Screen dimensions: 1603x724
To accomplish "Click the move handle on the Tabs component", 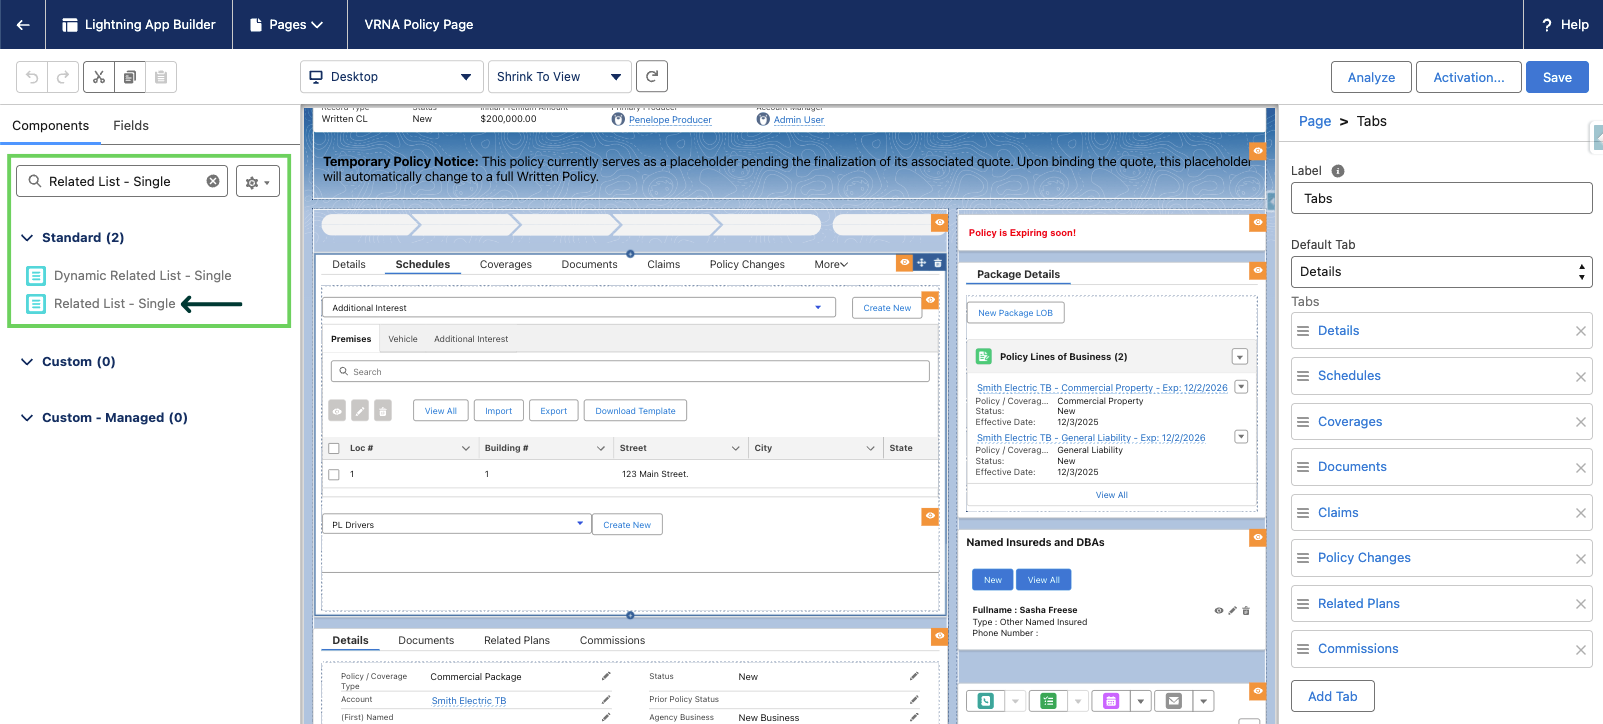I will click(x=921, y=263).
